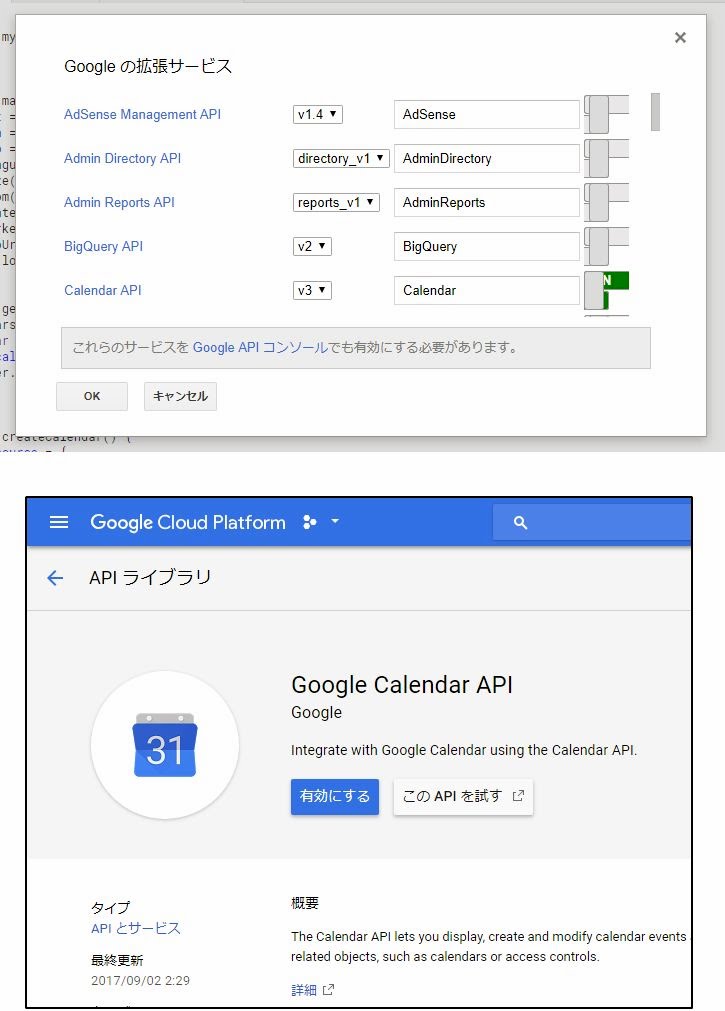Click the project selector dots icon
Image resolution: width=725 pixels, height=1011 pixels.
click(310, 522)
